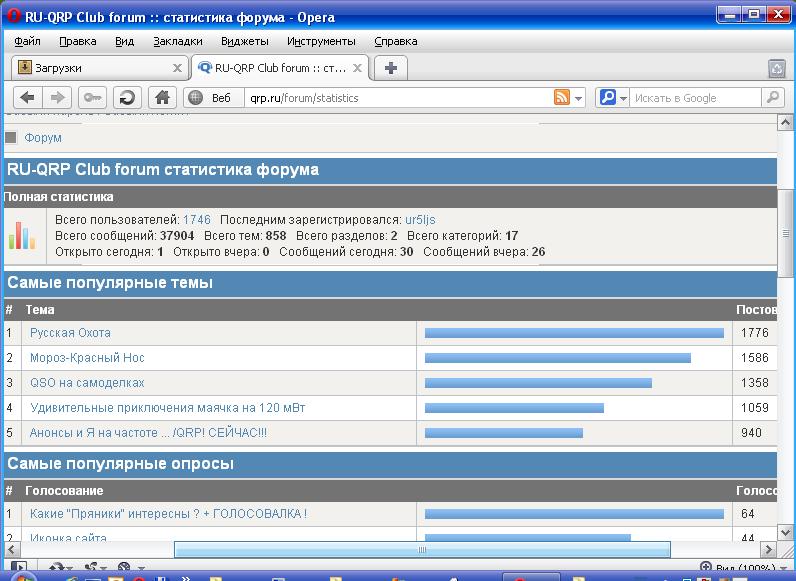This screenshot has width=796, height=581.
Task: Click the Тема column header
Action: 40,310
